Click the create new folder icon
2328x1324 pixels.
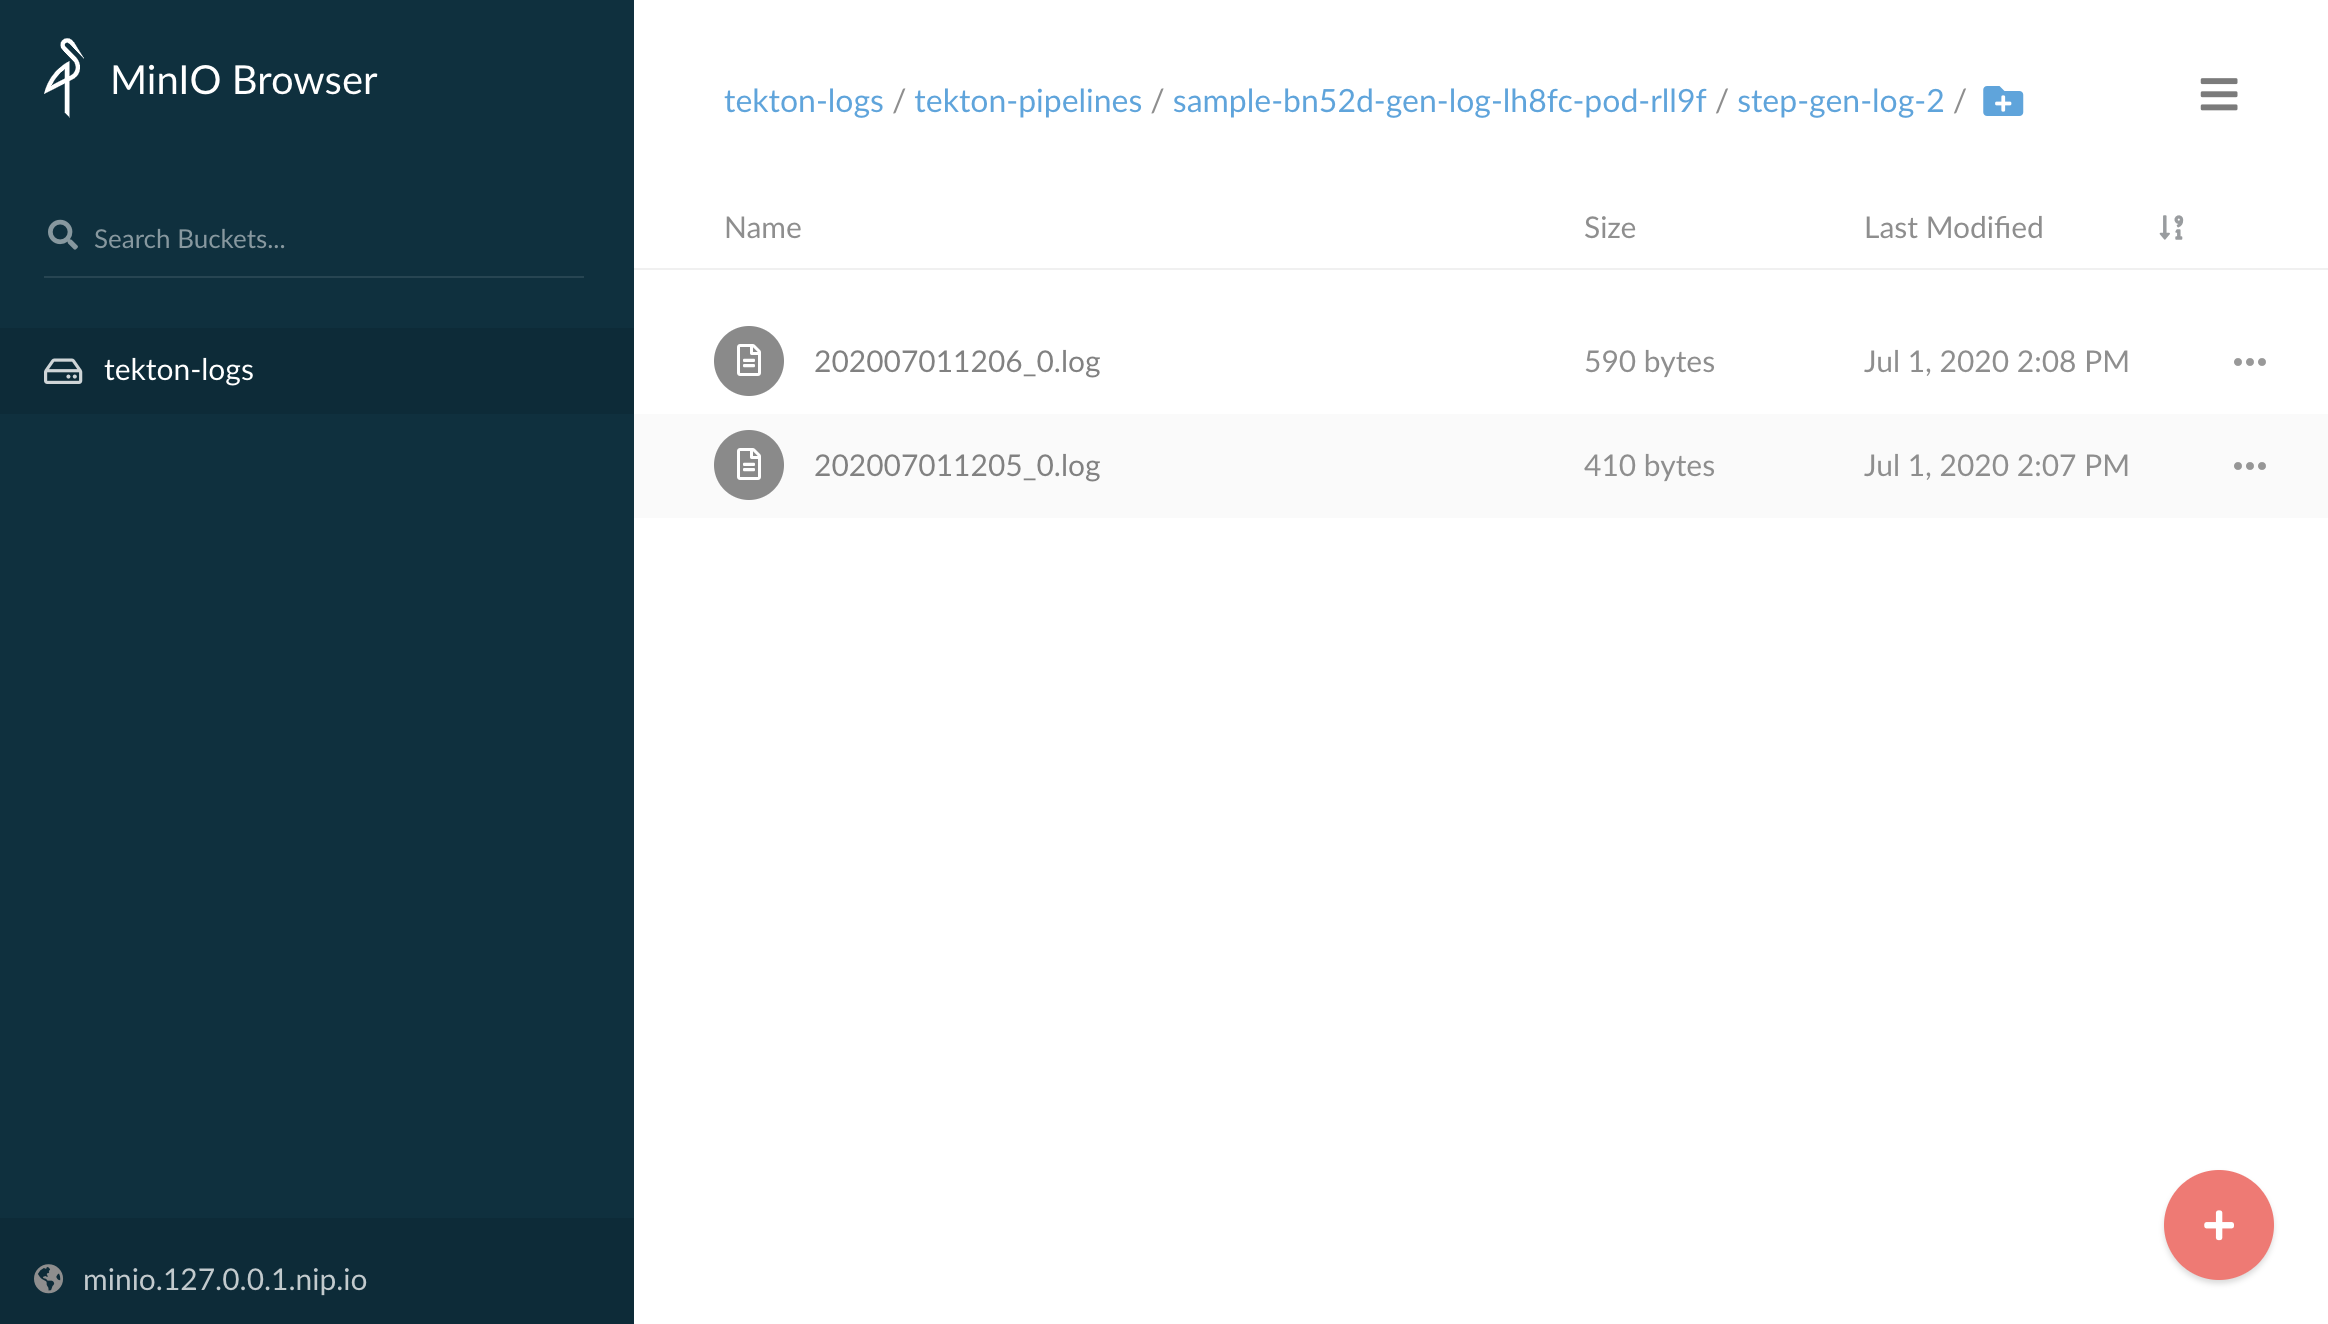click(2003, 101)
